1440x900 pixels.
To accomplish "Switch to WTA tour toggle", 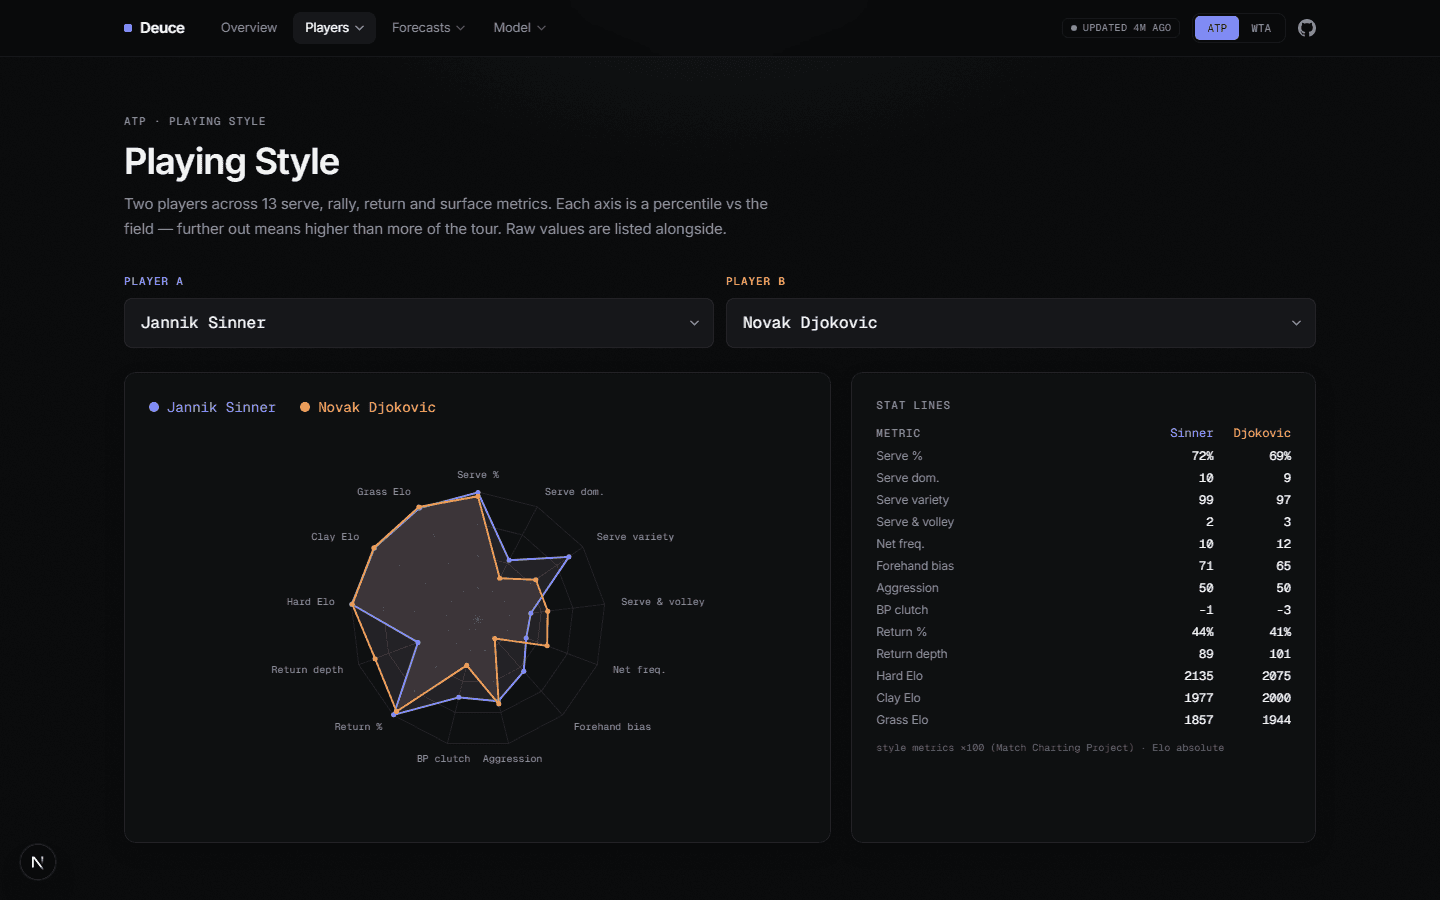I will click(1261, 28).
